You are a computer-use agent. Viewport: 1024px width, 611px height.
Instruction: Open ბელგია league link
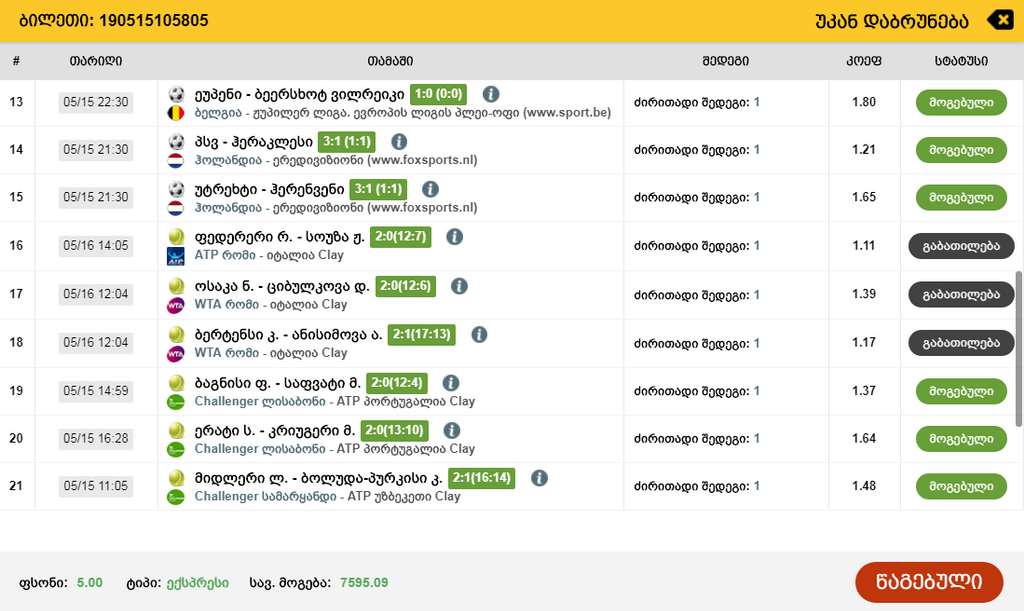[218, 113]
